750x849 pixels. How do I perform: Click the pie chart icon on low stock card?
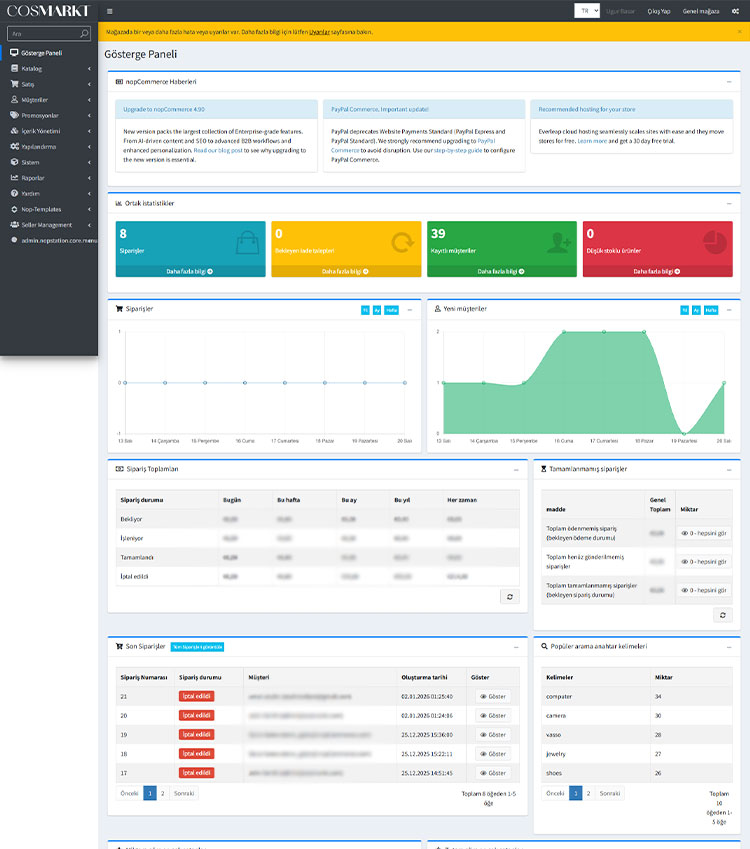pos(714,242)
